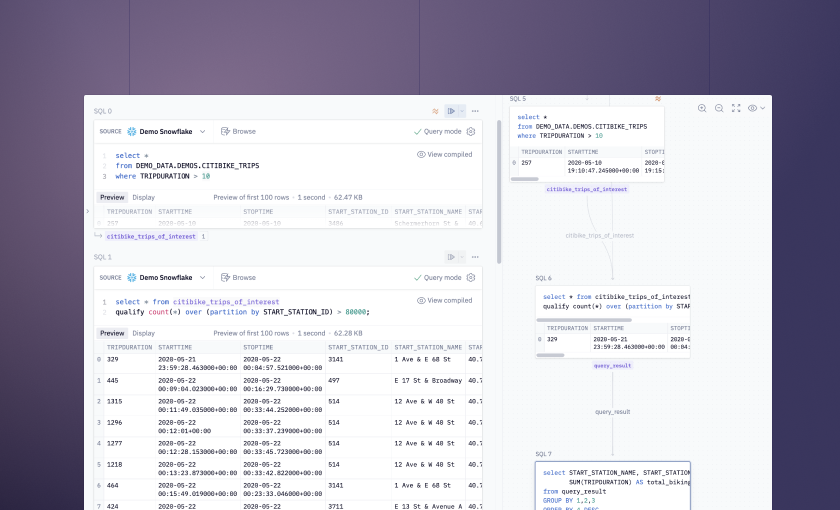840x510 pixels.
Task: Select Preview tab in SQL 0
Action: click(112, 197)
